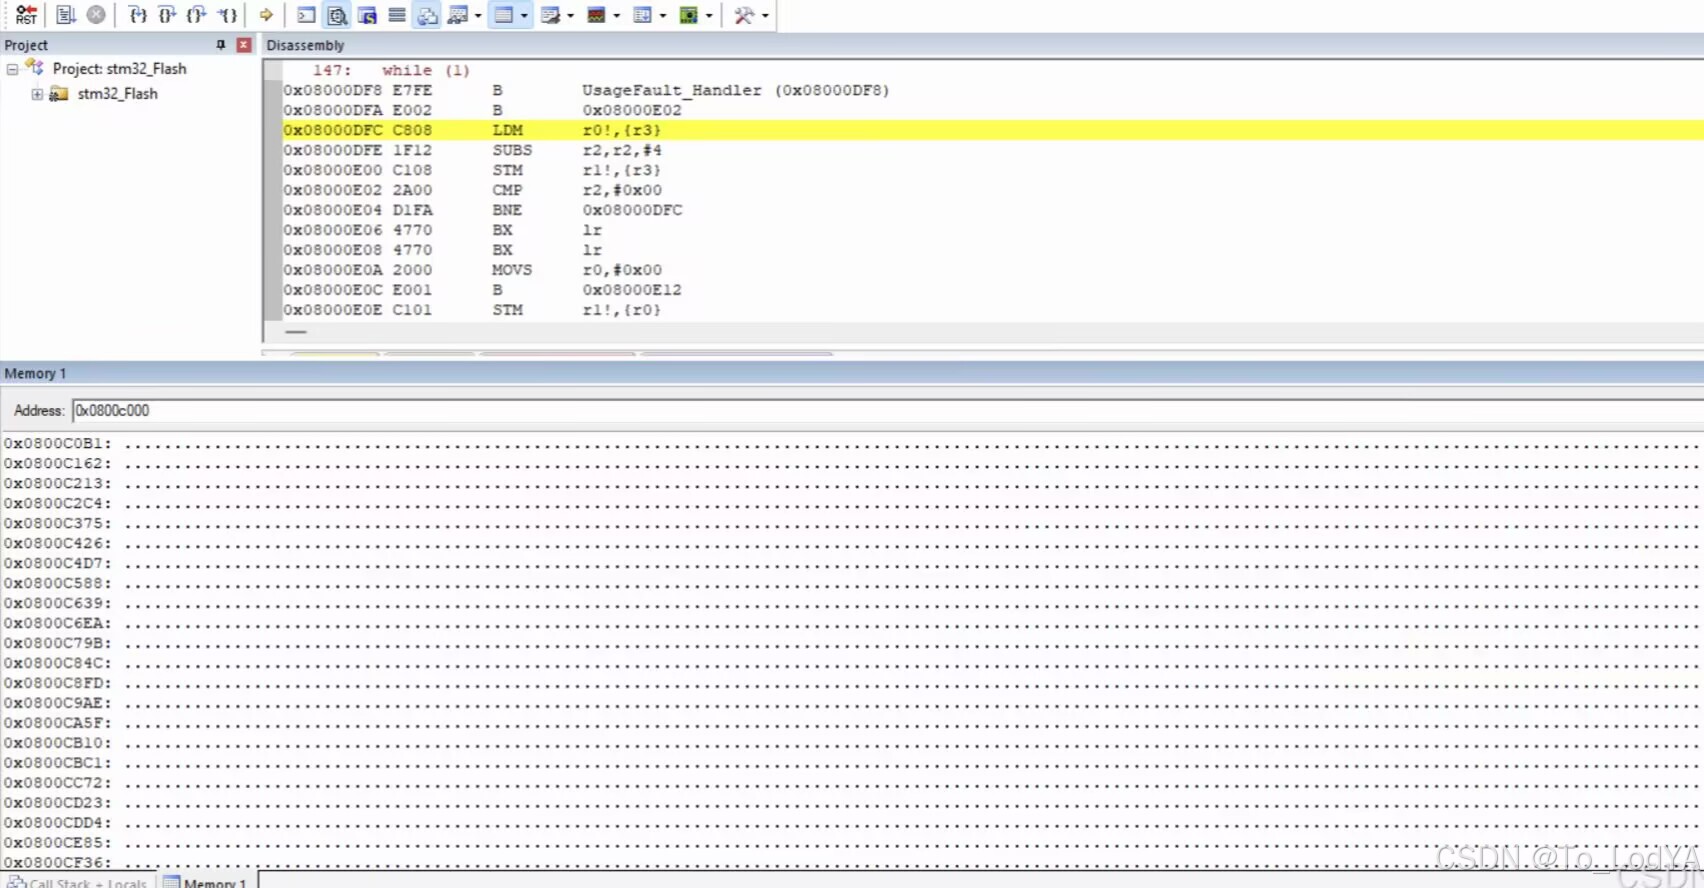Click the Toolbox wrench-and-hammer icon
1704x888 pixels.
tap(744, 15)
